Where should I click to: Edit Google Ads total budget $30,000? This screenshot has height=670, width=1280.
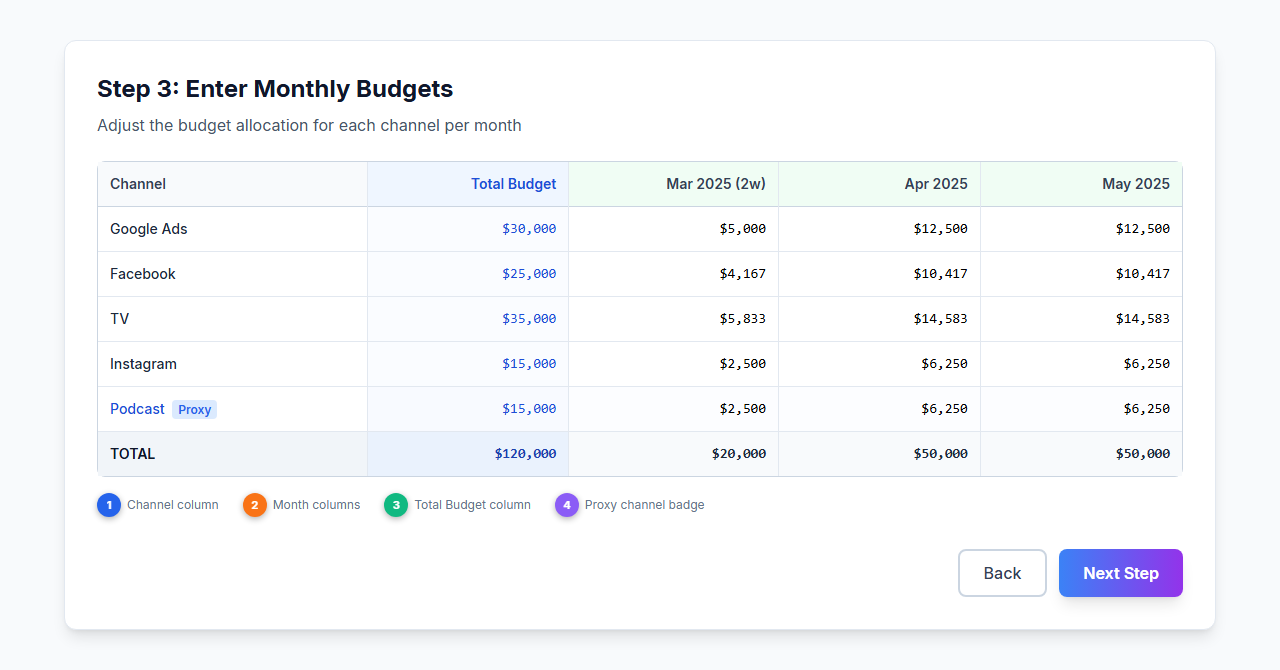[468, 229]
